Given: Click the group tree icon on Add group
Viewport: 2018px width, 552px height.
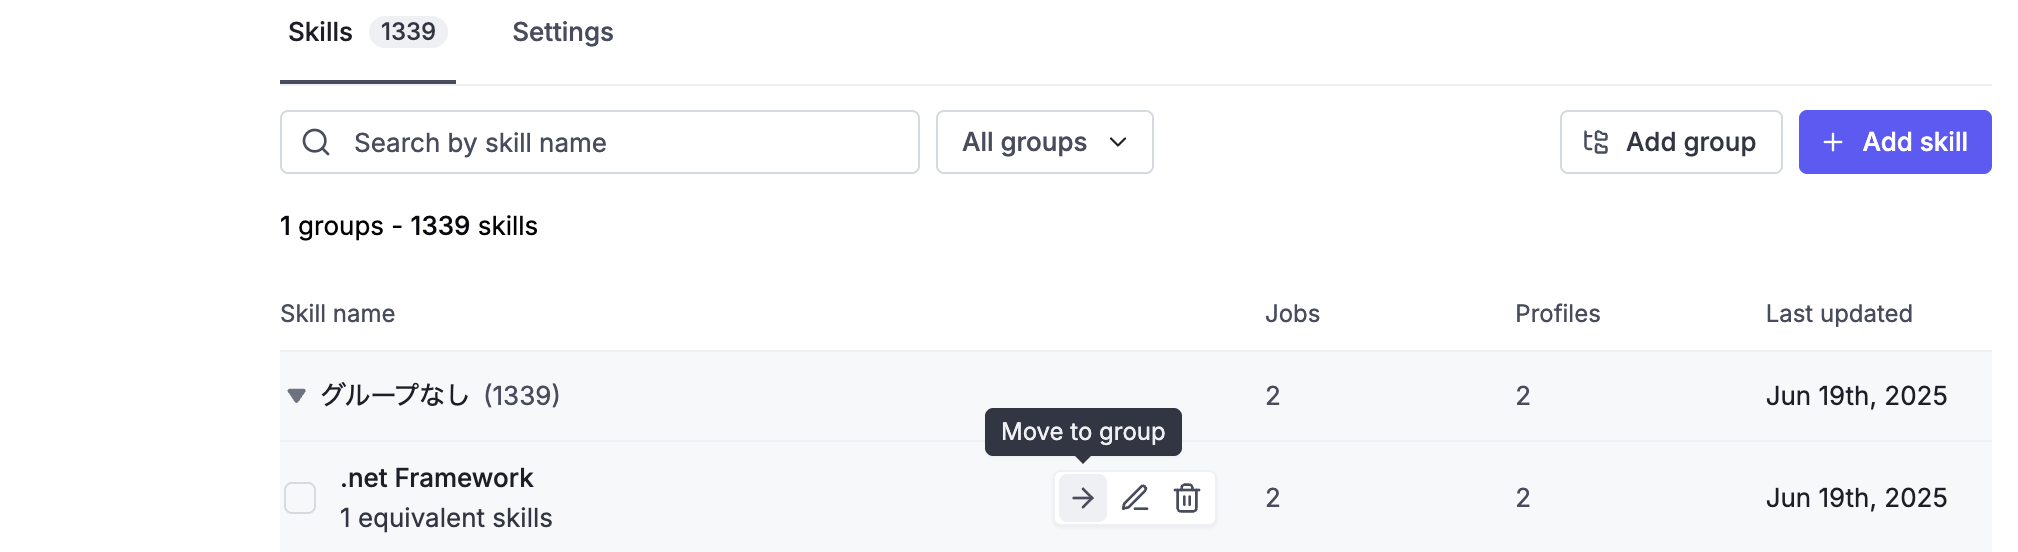Looking at the screenshot, I should pos(1596,142).
